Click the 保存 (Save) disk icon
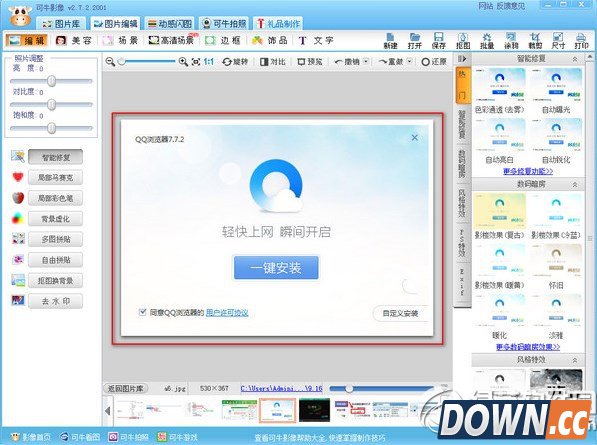The height and width of the screenshot is (445, 597). coord(439,41)
